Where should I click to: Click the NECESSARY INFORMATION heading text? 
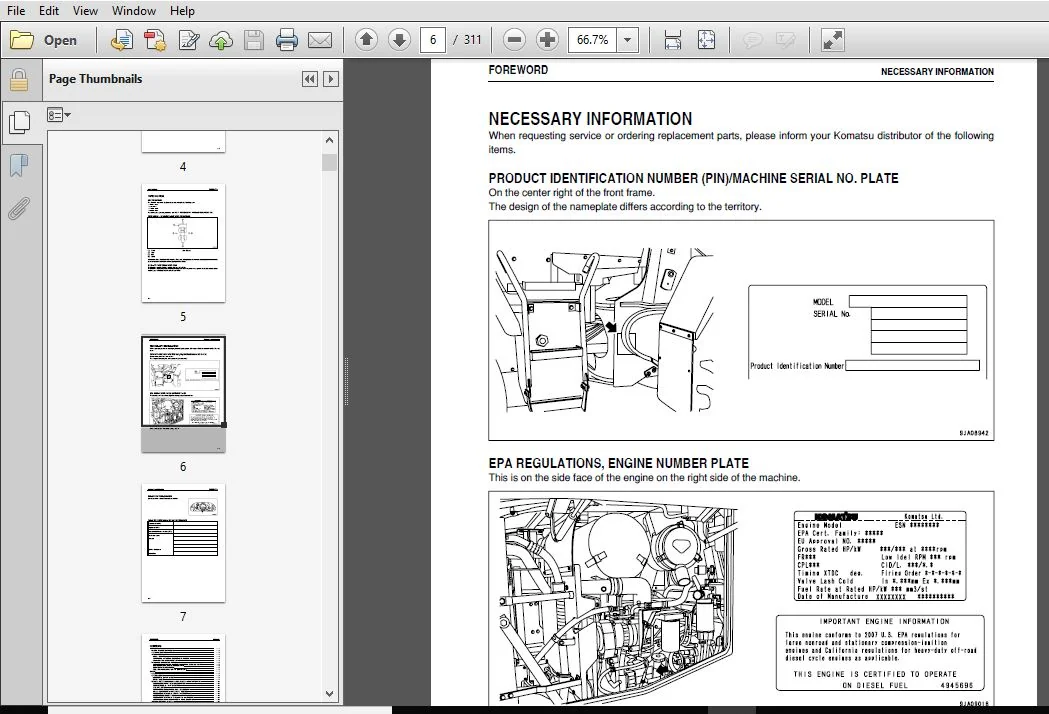point(590,119)
